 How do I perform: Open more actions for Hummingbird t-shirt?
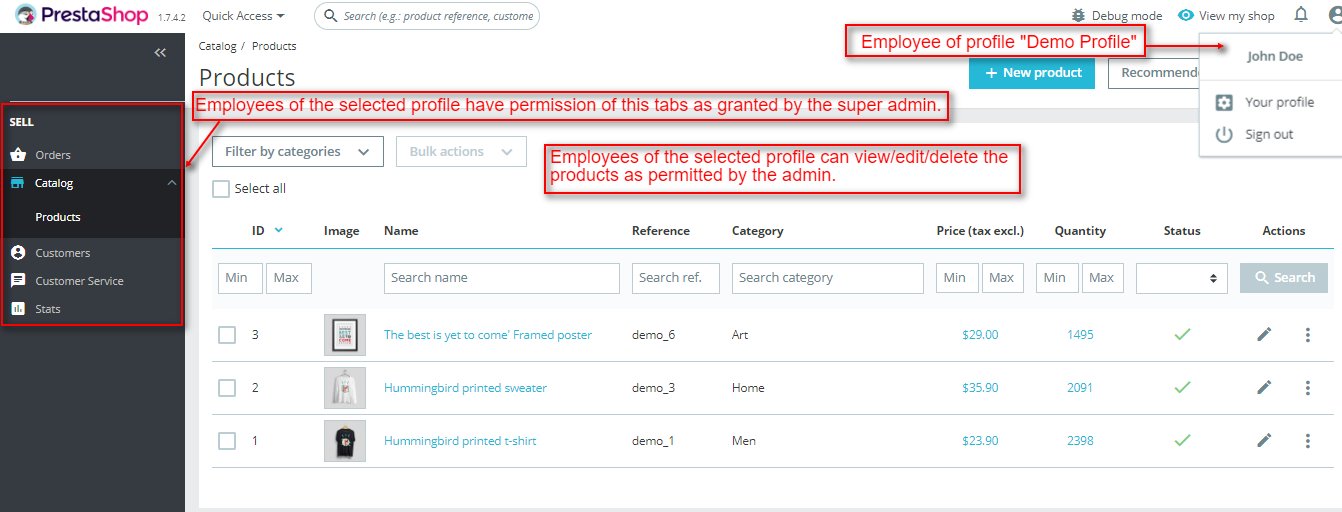1308,440
